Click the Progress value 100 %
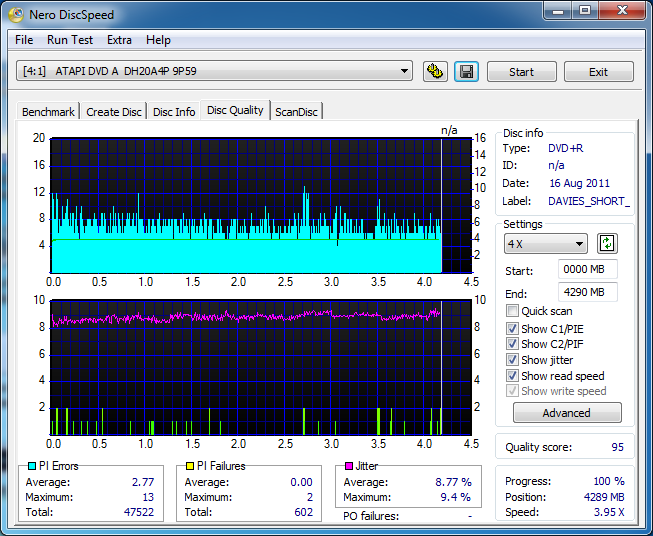 pos(609,481)
